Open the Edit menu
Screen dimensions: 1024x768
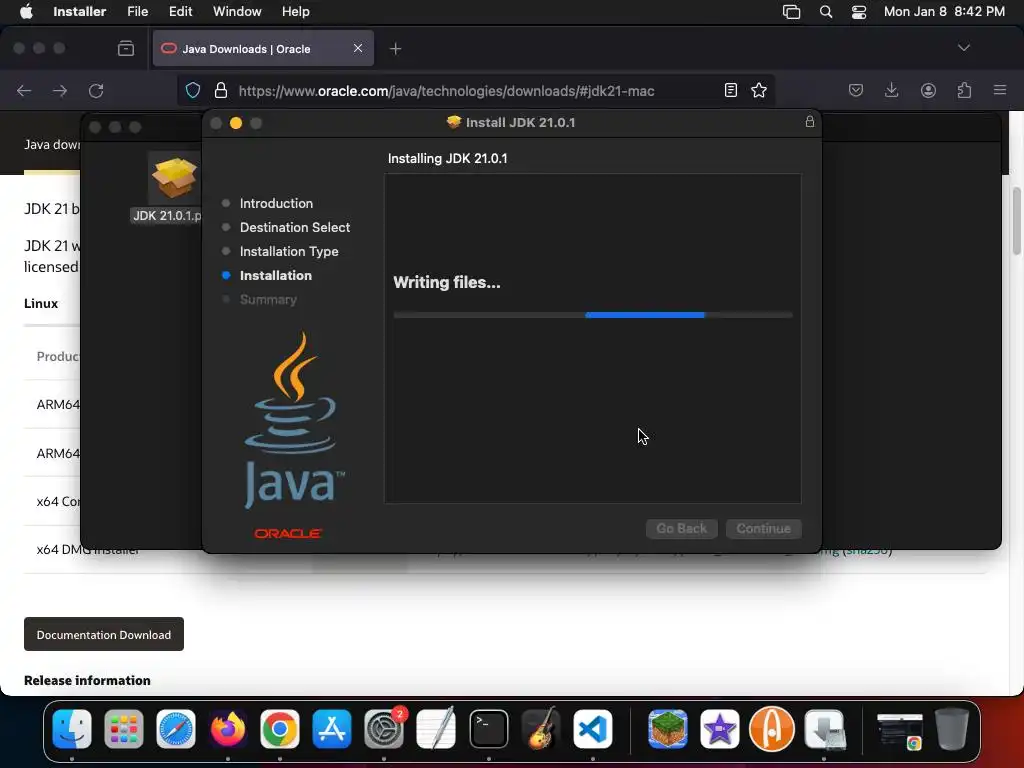coord(180,12)
